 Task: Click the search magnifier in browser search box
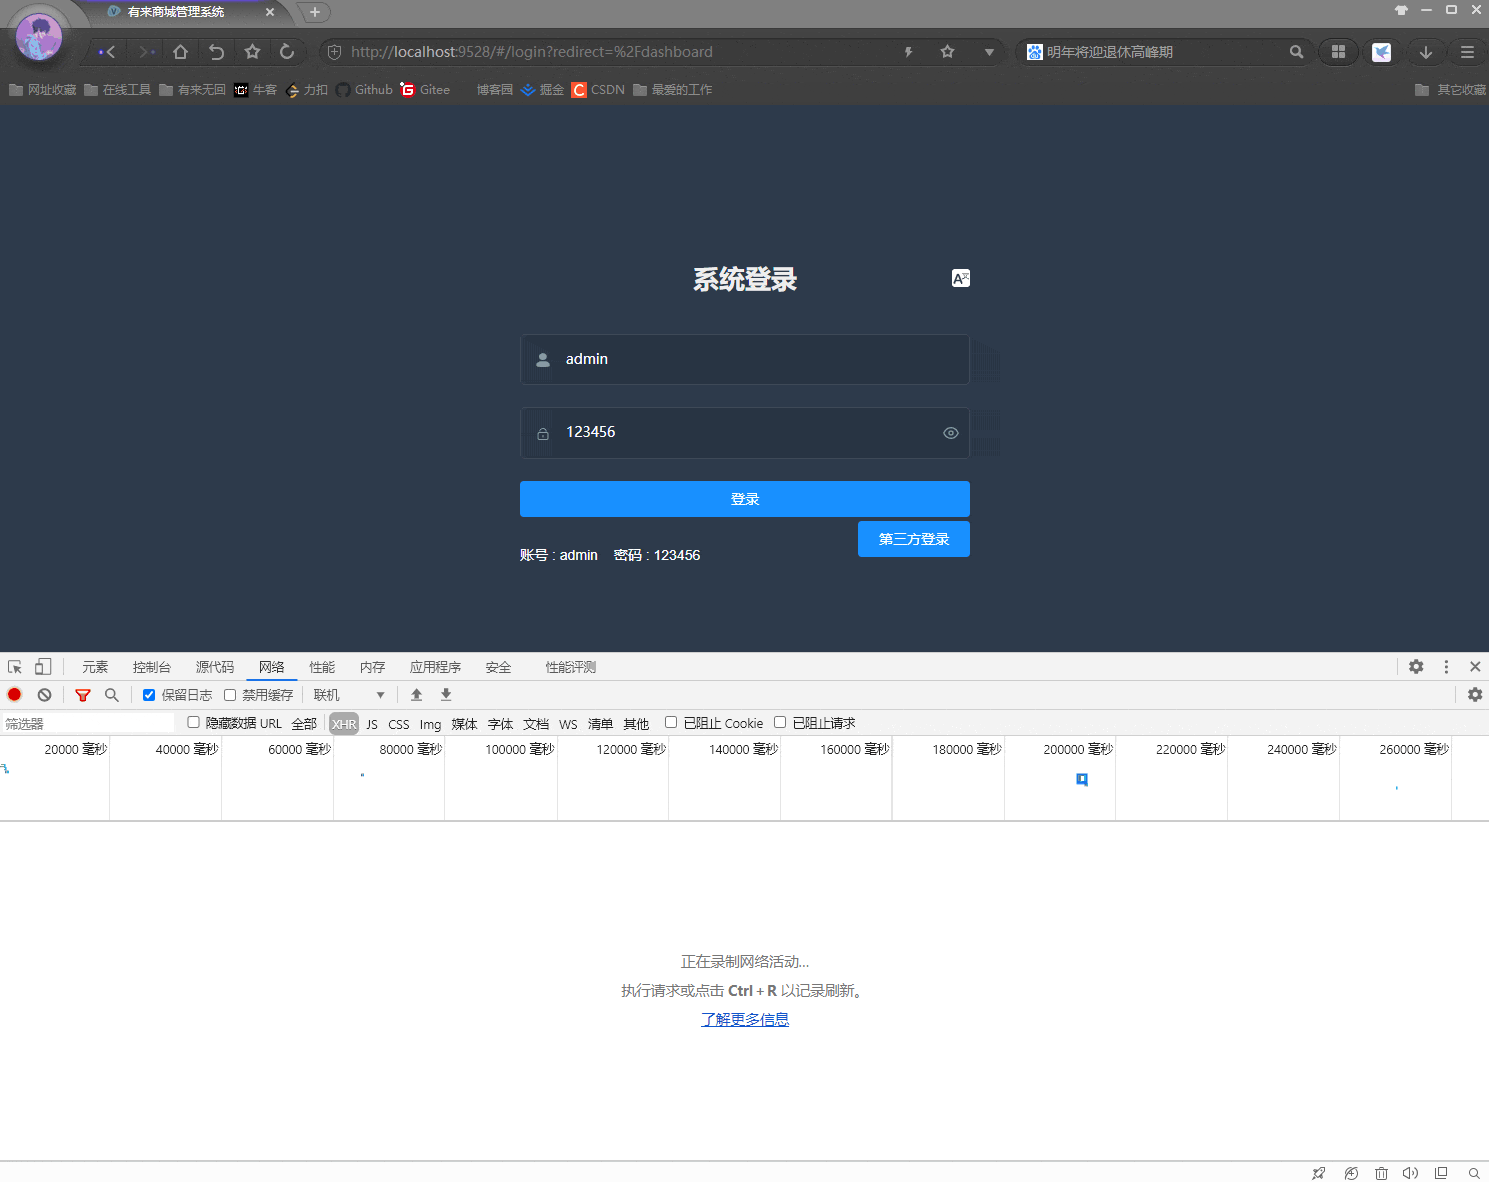pos(1296,52)
